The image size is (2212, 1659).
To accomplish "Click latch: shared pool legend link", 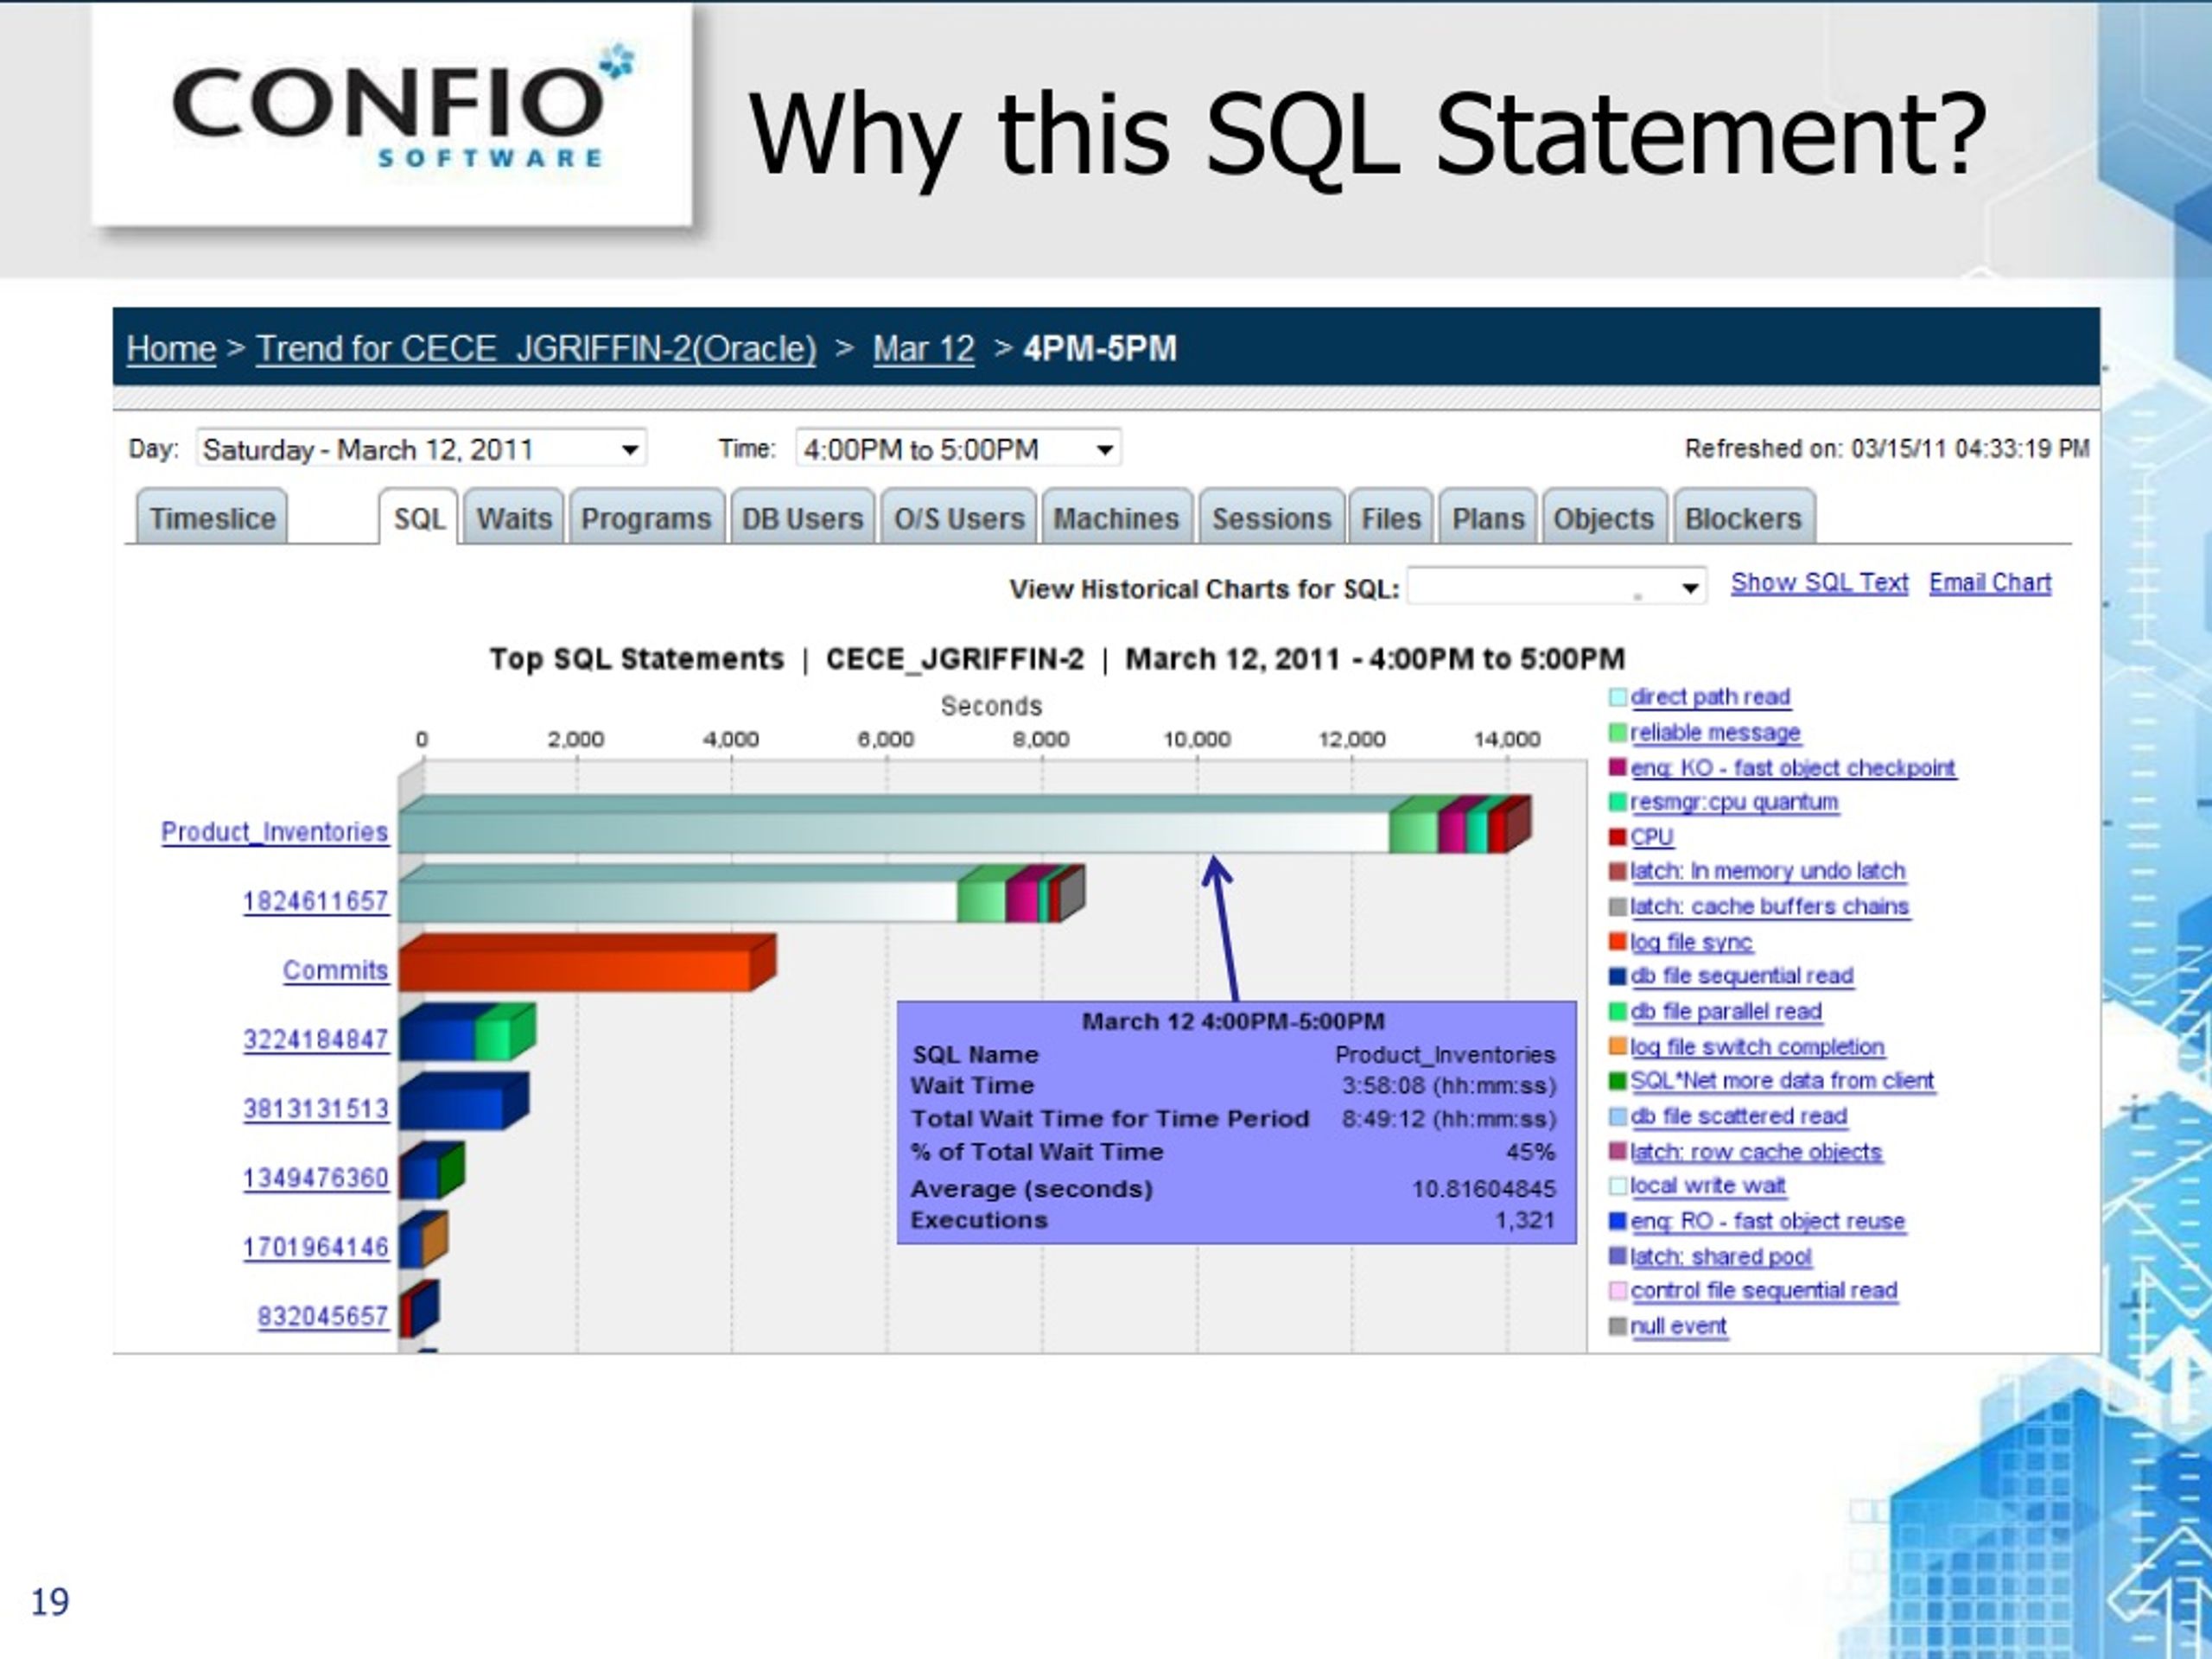I will [x=1721, y=1257].
